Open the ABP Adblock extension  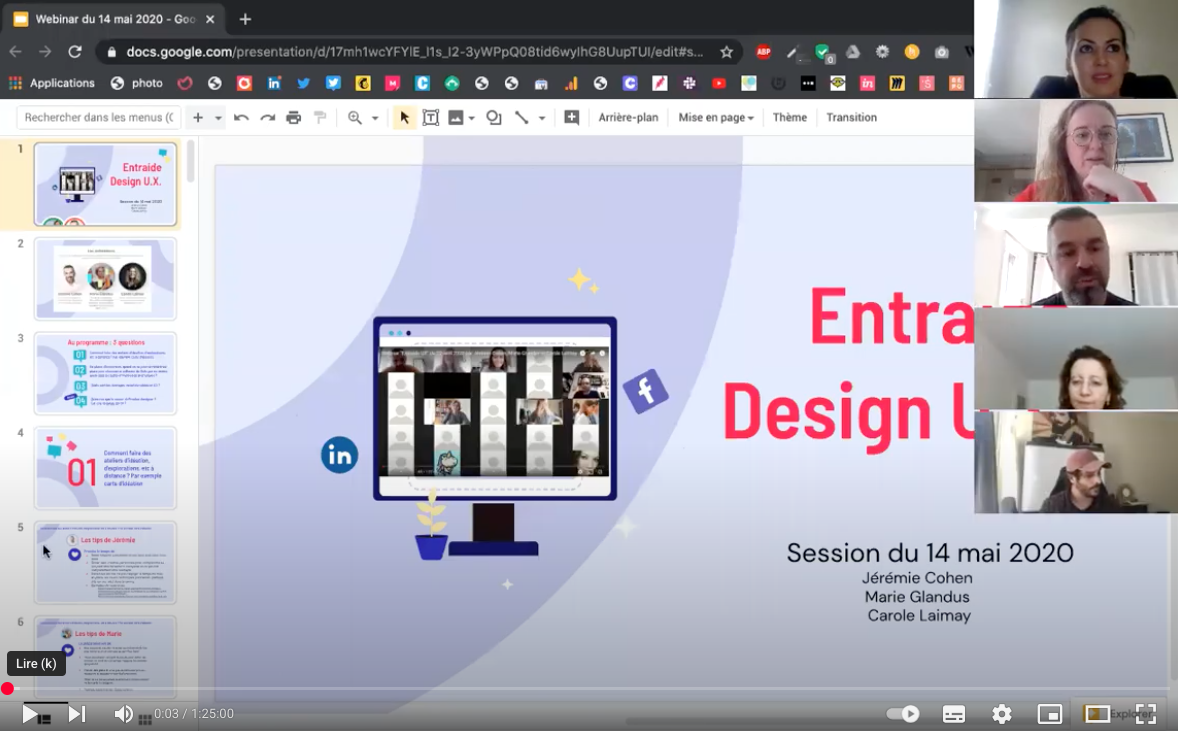[763, 52]
